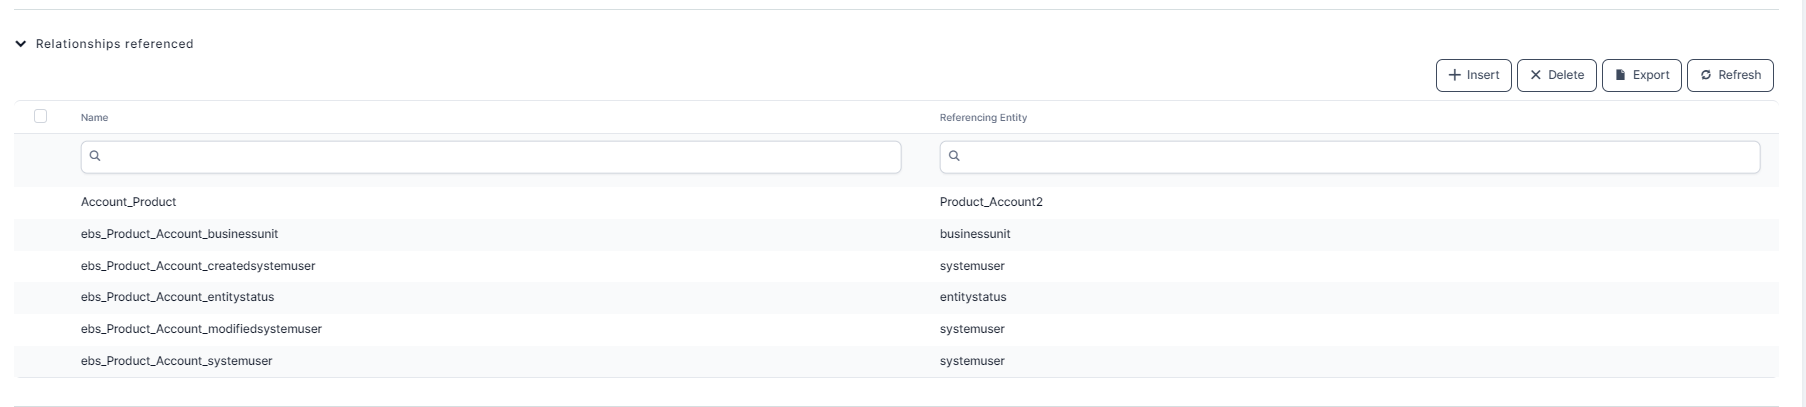Click the Delete button
The height and width of the screenshot is (407, 1806).
coord(1556,75)
